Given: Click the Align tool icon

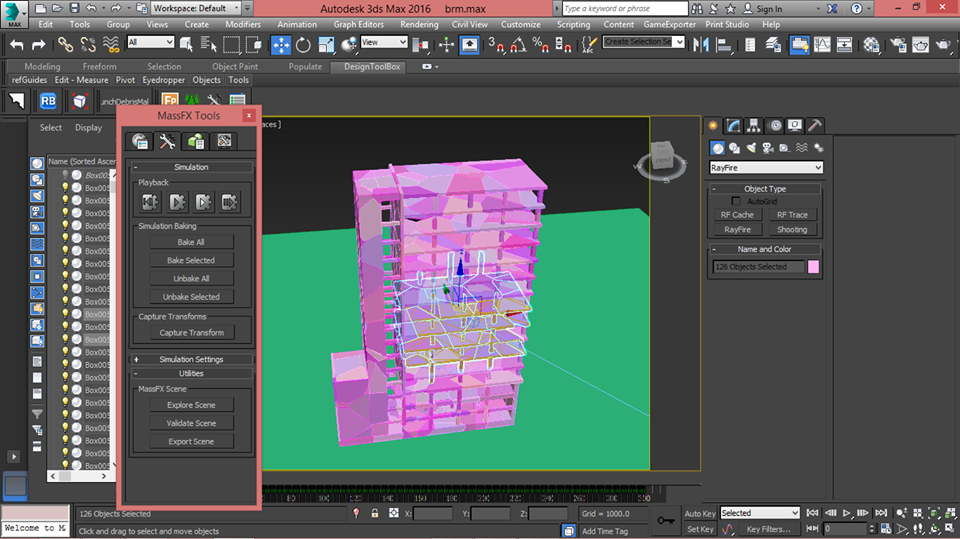Looking at the screenshot, I should pos(724,45).
